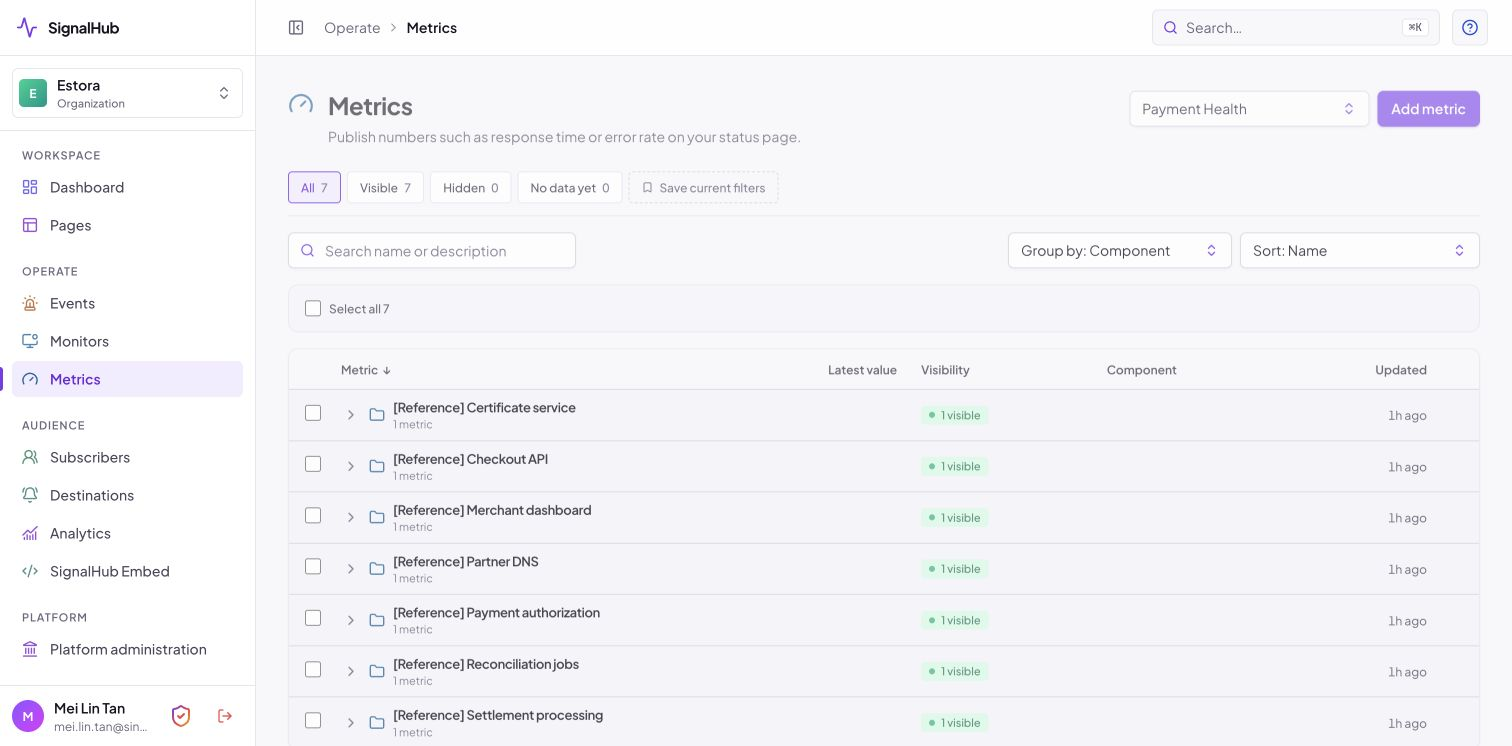Go to Operate in the breadcrumb

click(352, 28)
